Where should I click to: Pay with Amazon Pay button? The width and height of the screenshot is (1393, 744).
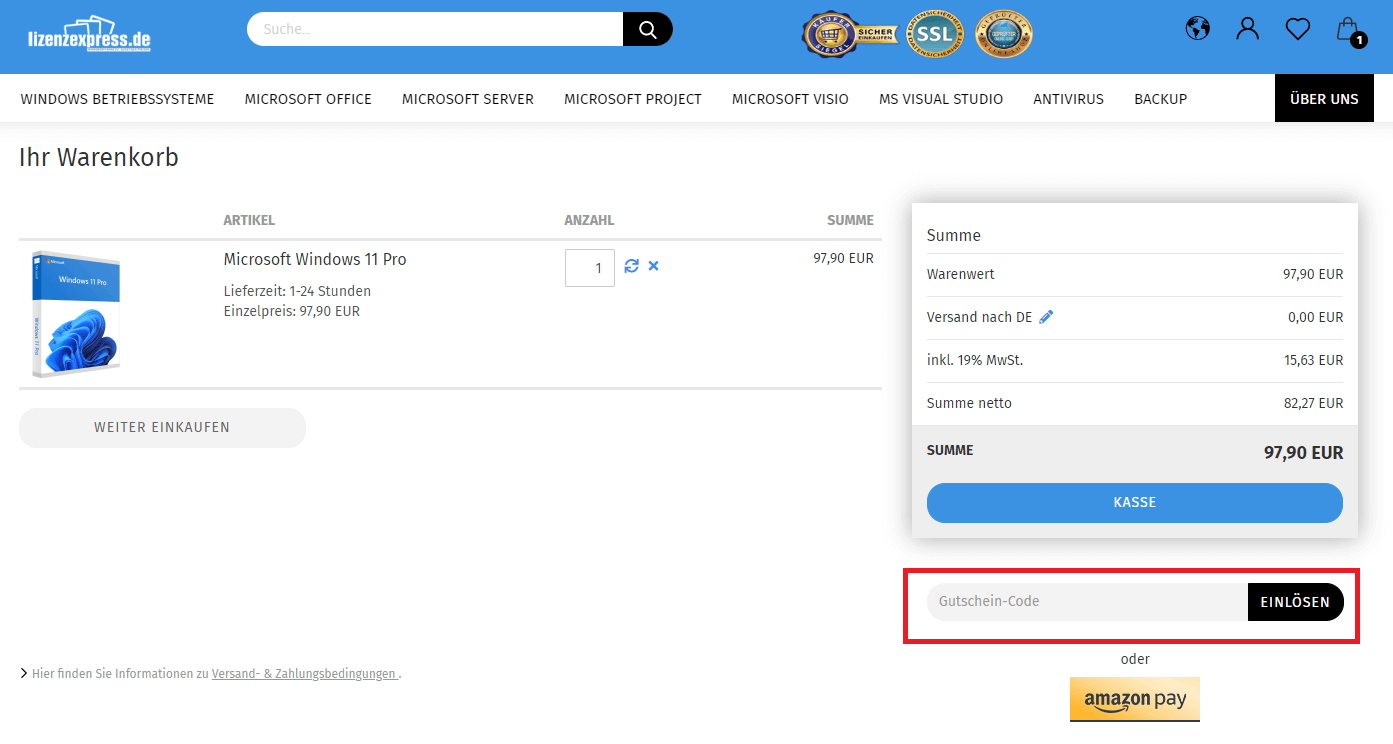click(1135, 699)
